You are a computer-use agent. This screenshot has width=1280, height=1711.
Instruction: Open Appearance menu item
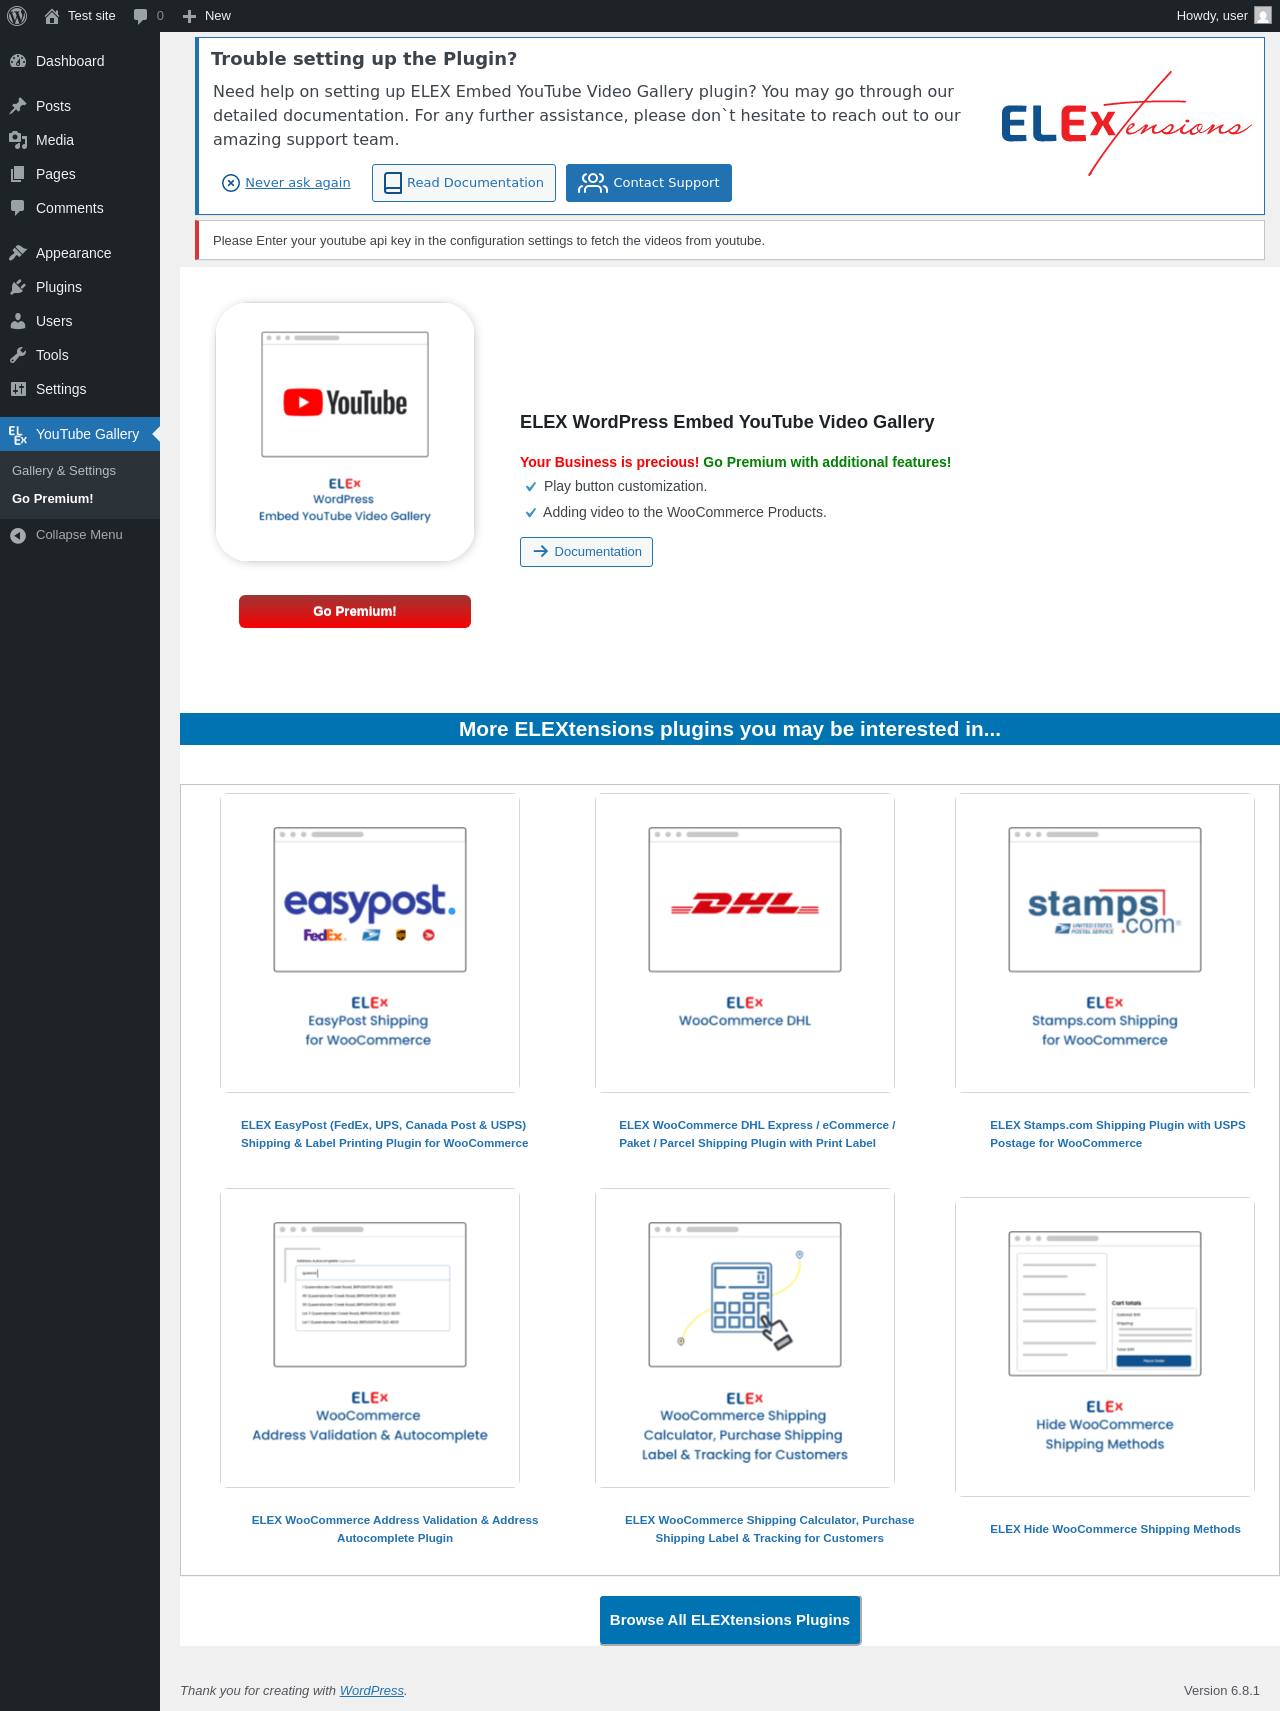[80, 253]
